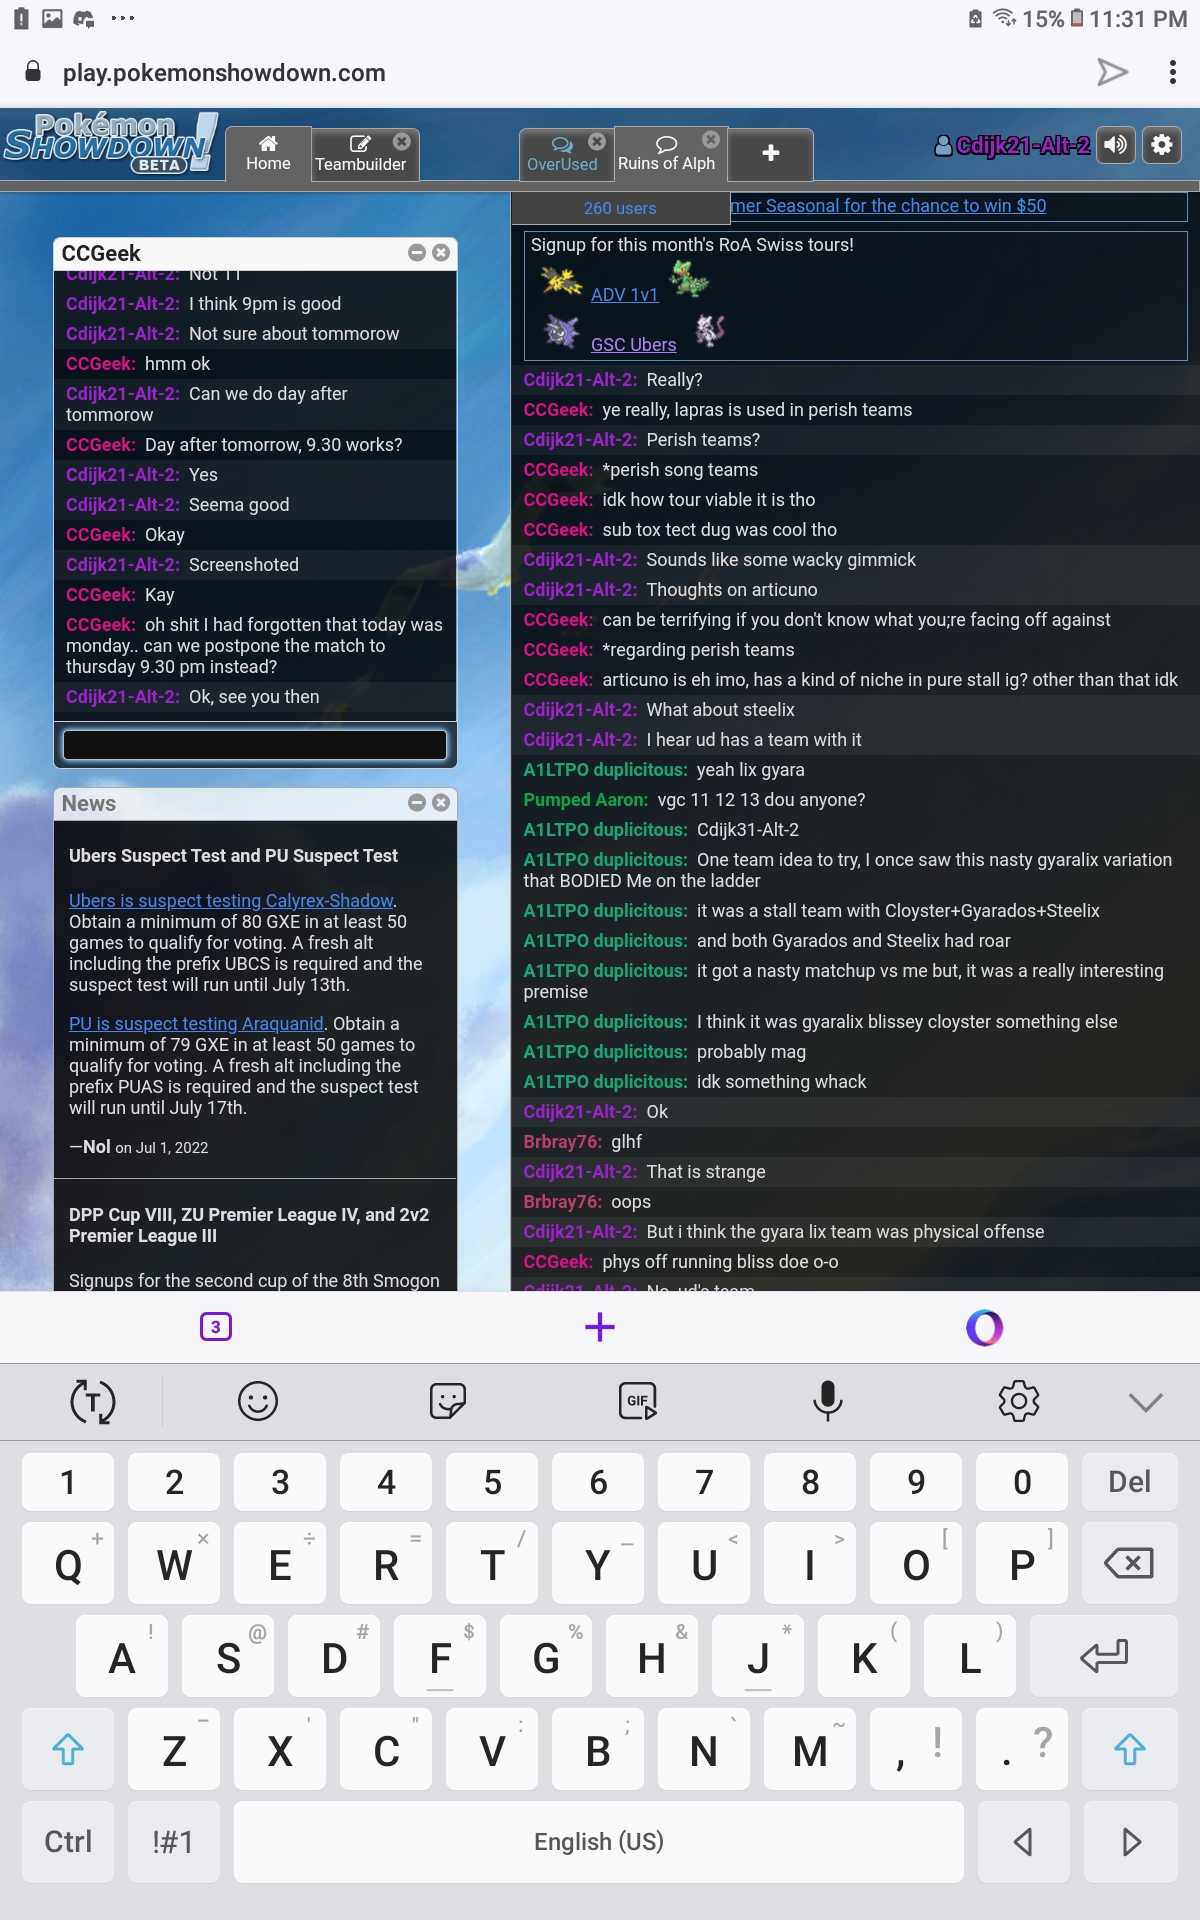Minimize the CCGeek private chat window
Viewport: 1200px width, 1920px height.
click(417, 253)
